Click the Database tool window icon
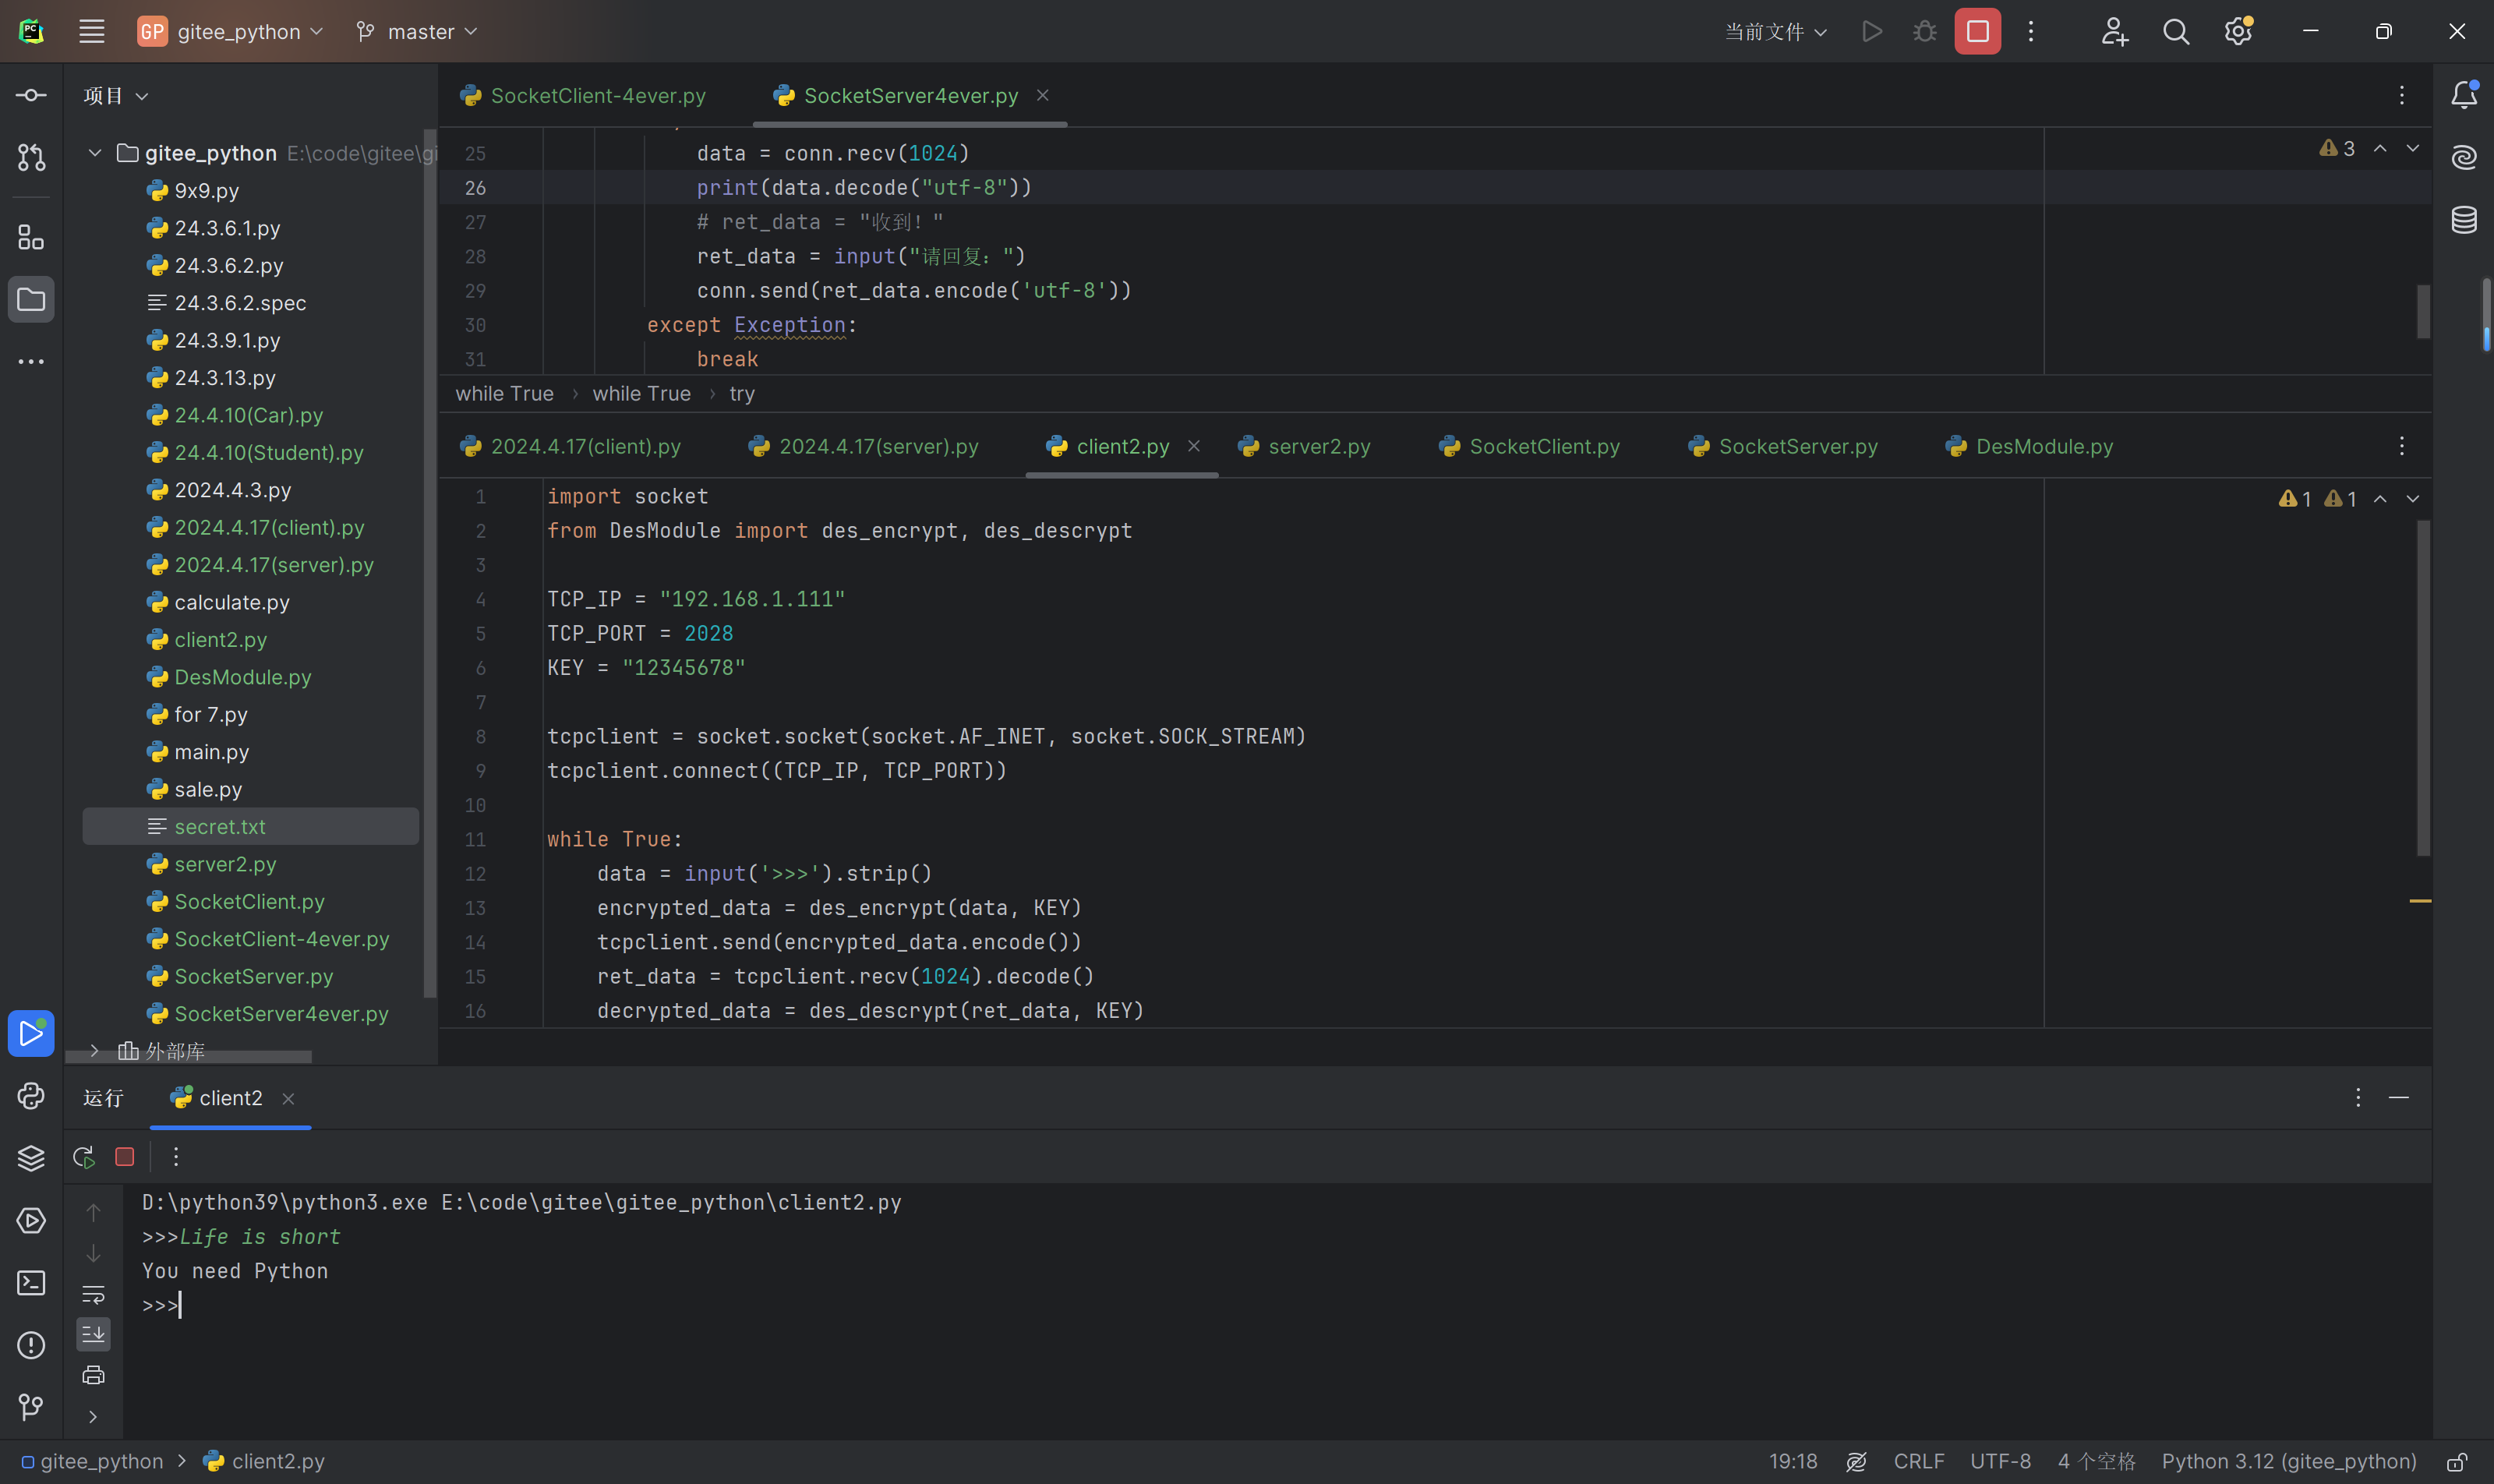Viewport: 2494px width, 1484px height. tap(2464, 220)
